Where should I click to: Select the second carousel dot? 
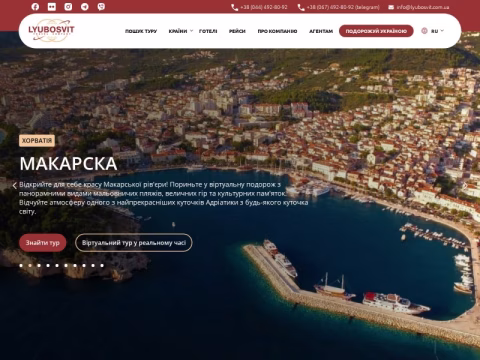[x=30, y=266]
